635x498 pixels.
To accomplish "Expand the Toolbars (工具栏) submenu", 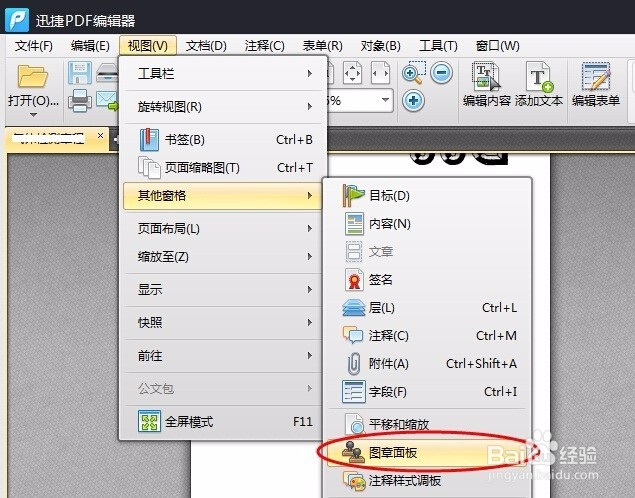I will 225,73.
